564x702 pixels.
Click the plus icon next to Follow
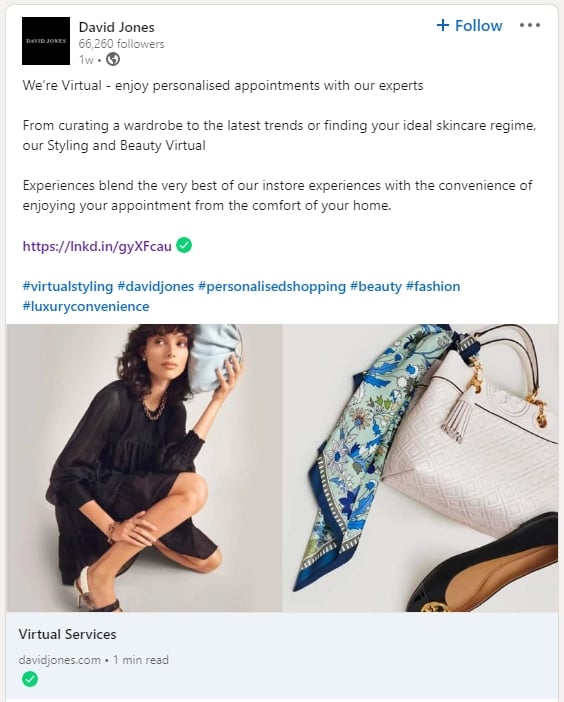(442, 25)
